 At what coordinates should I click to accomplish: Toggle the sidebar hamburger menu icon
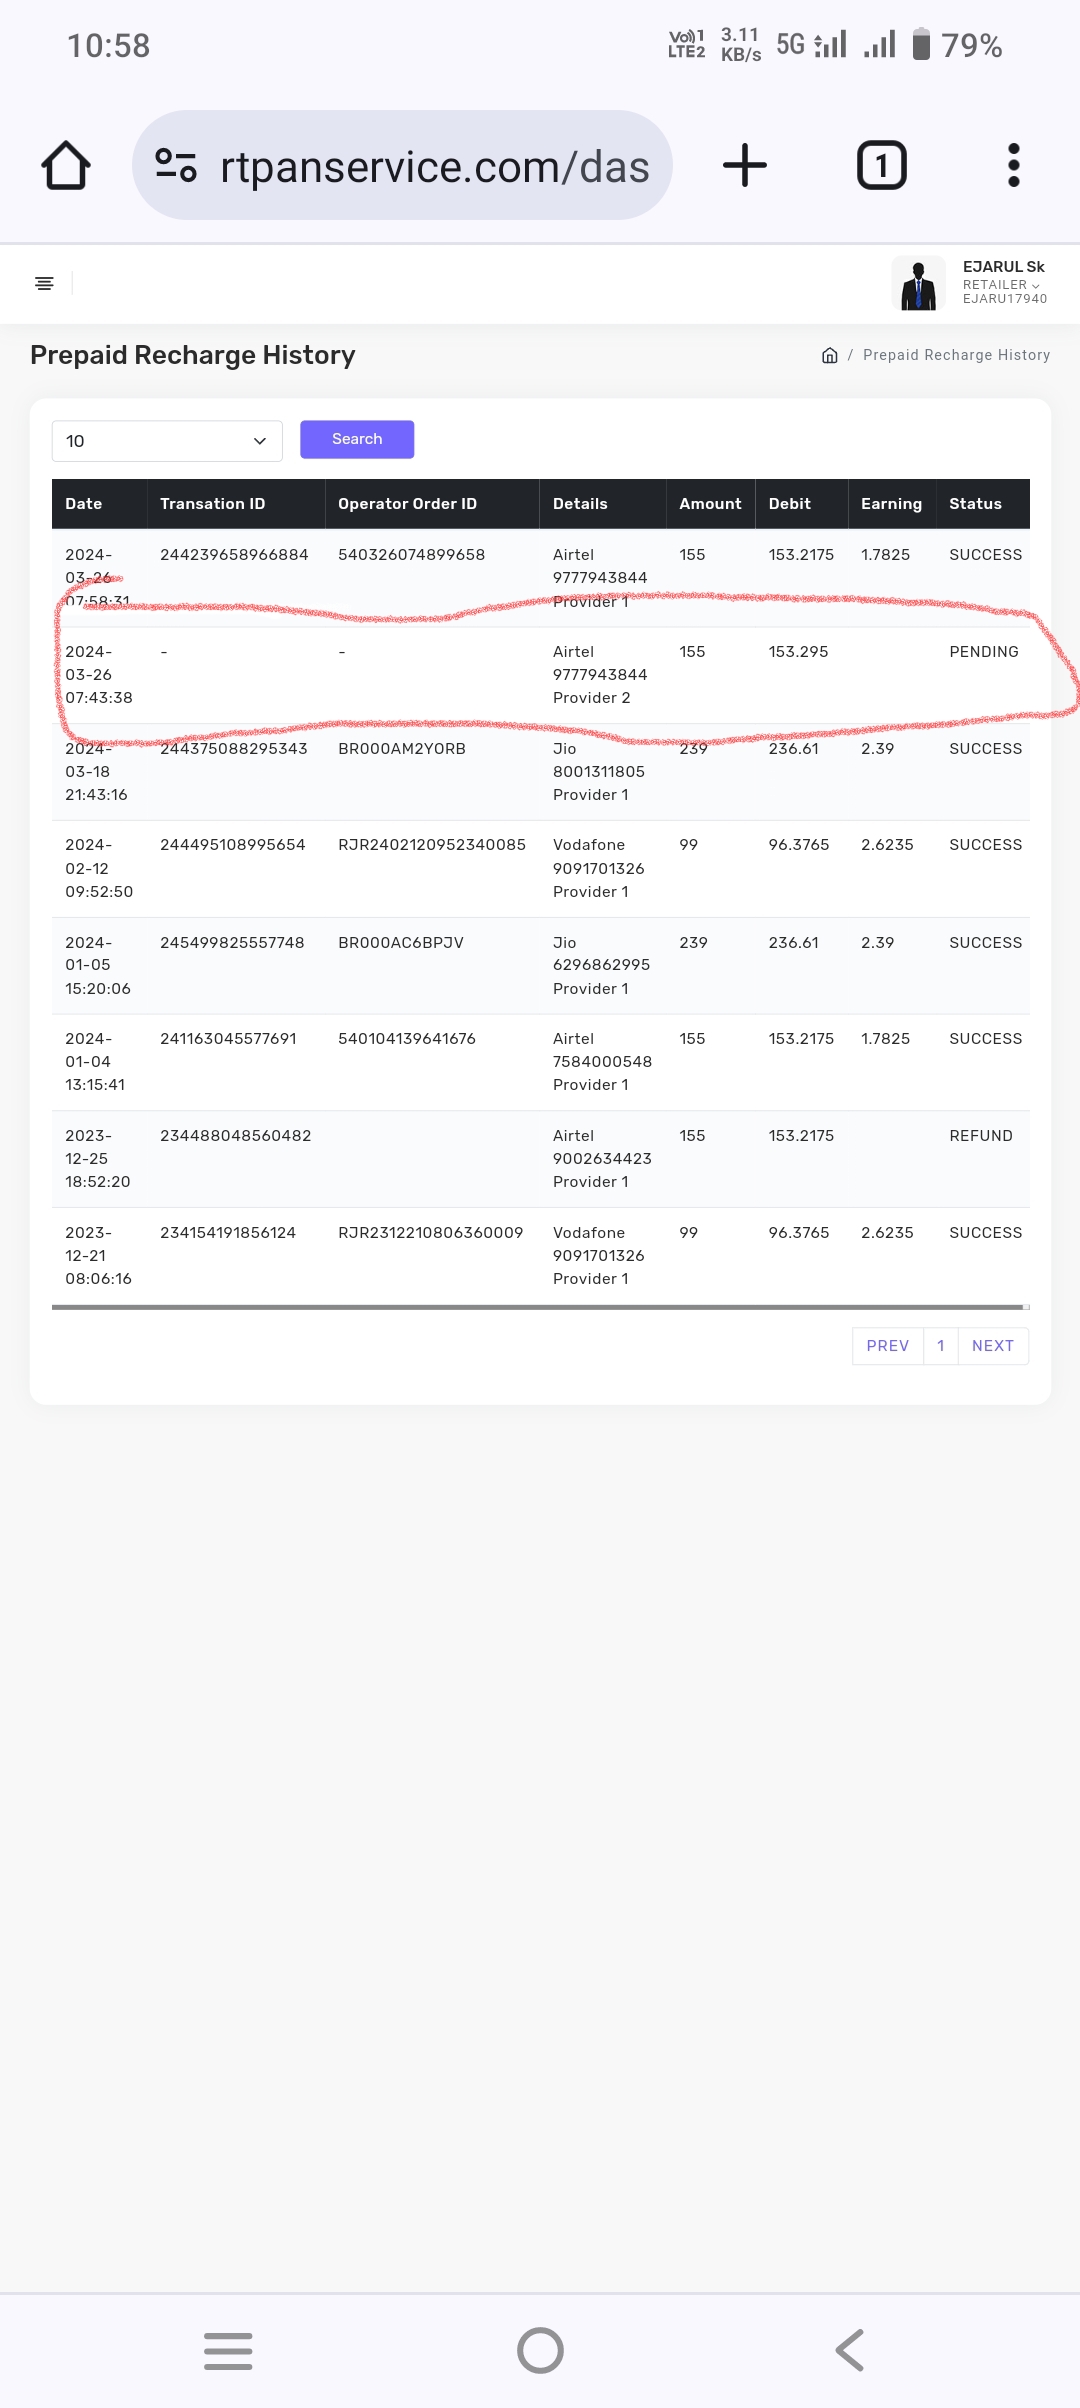[44, 284]
